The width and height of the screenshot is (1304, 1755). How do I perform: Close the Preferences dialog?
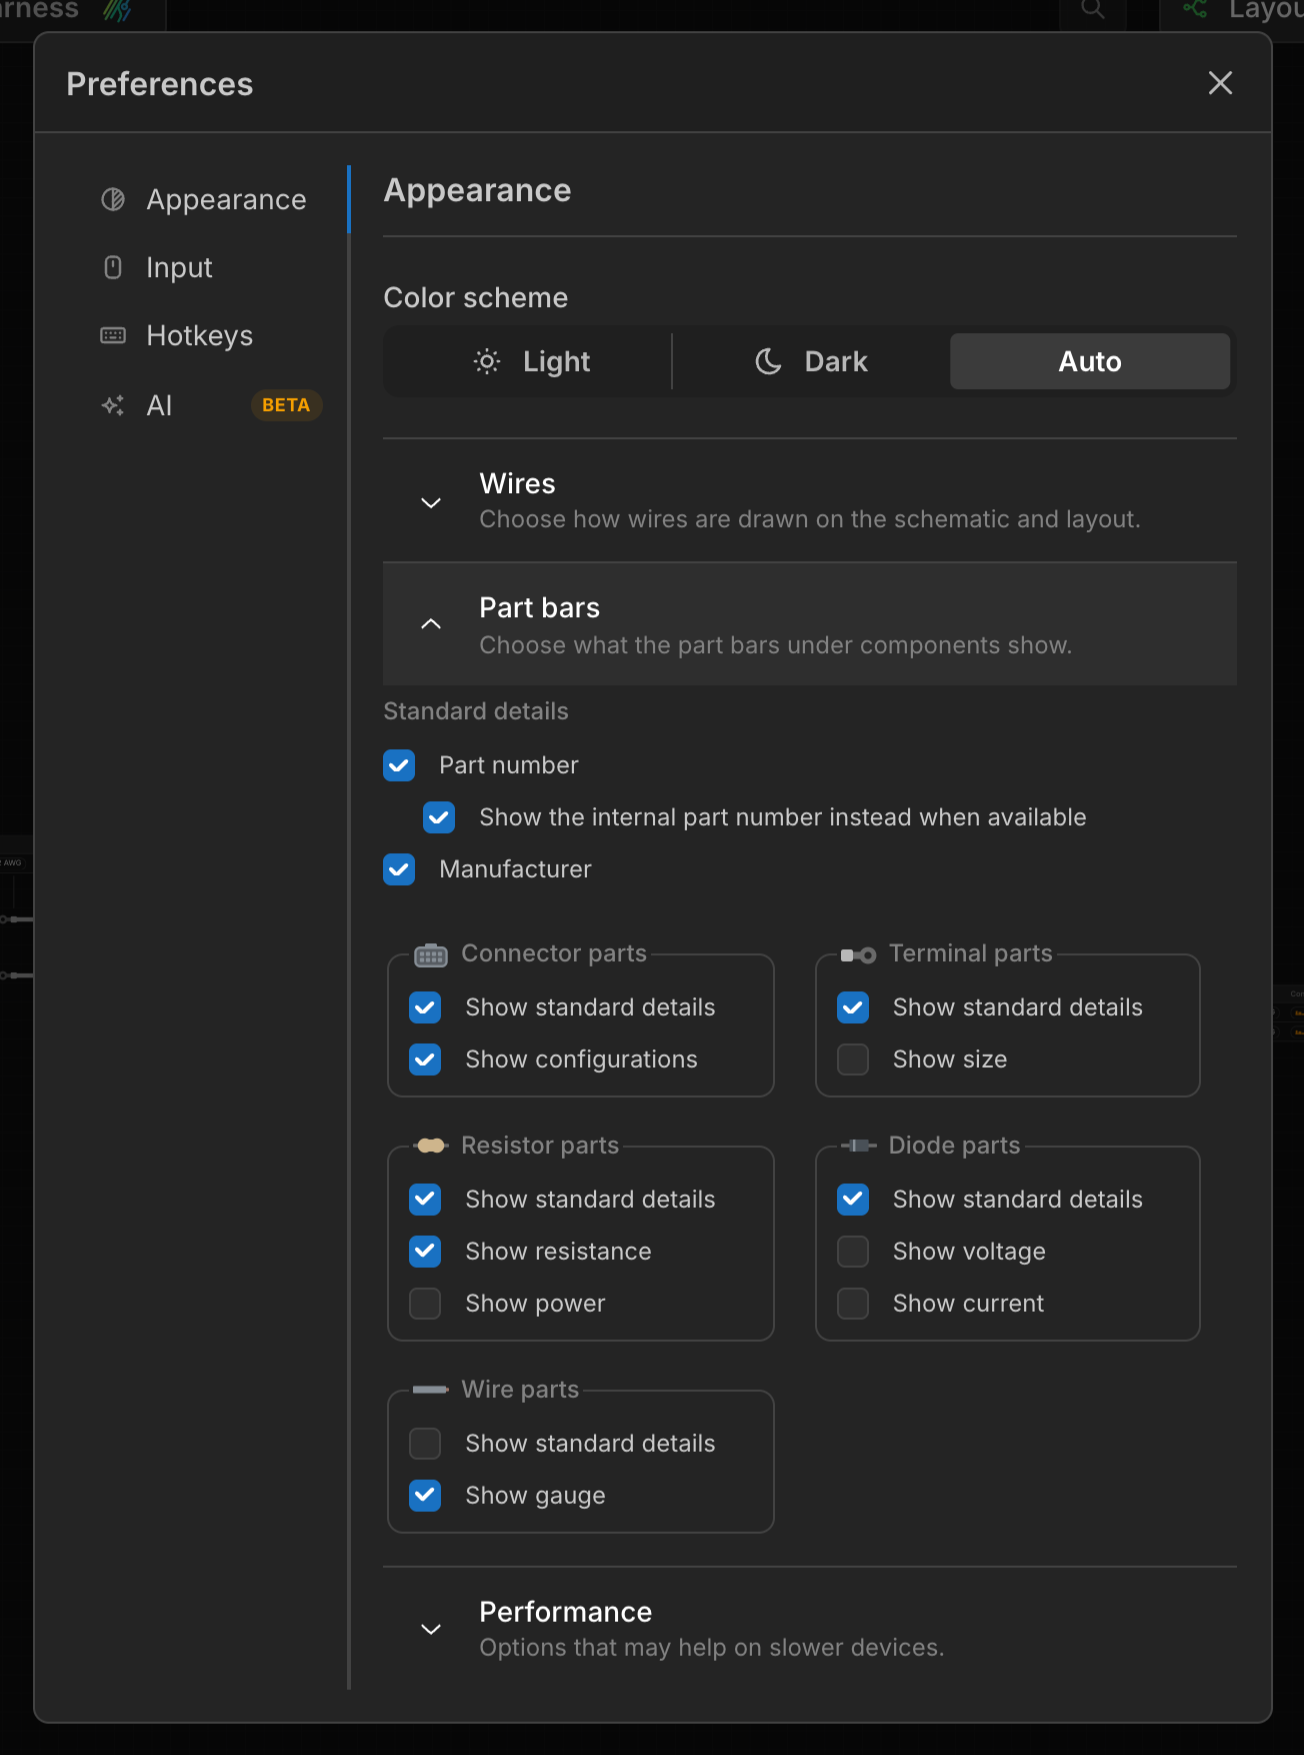[1220, 83]
